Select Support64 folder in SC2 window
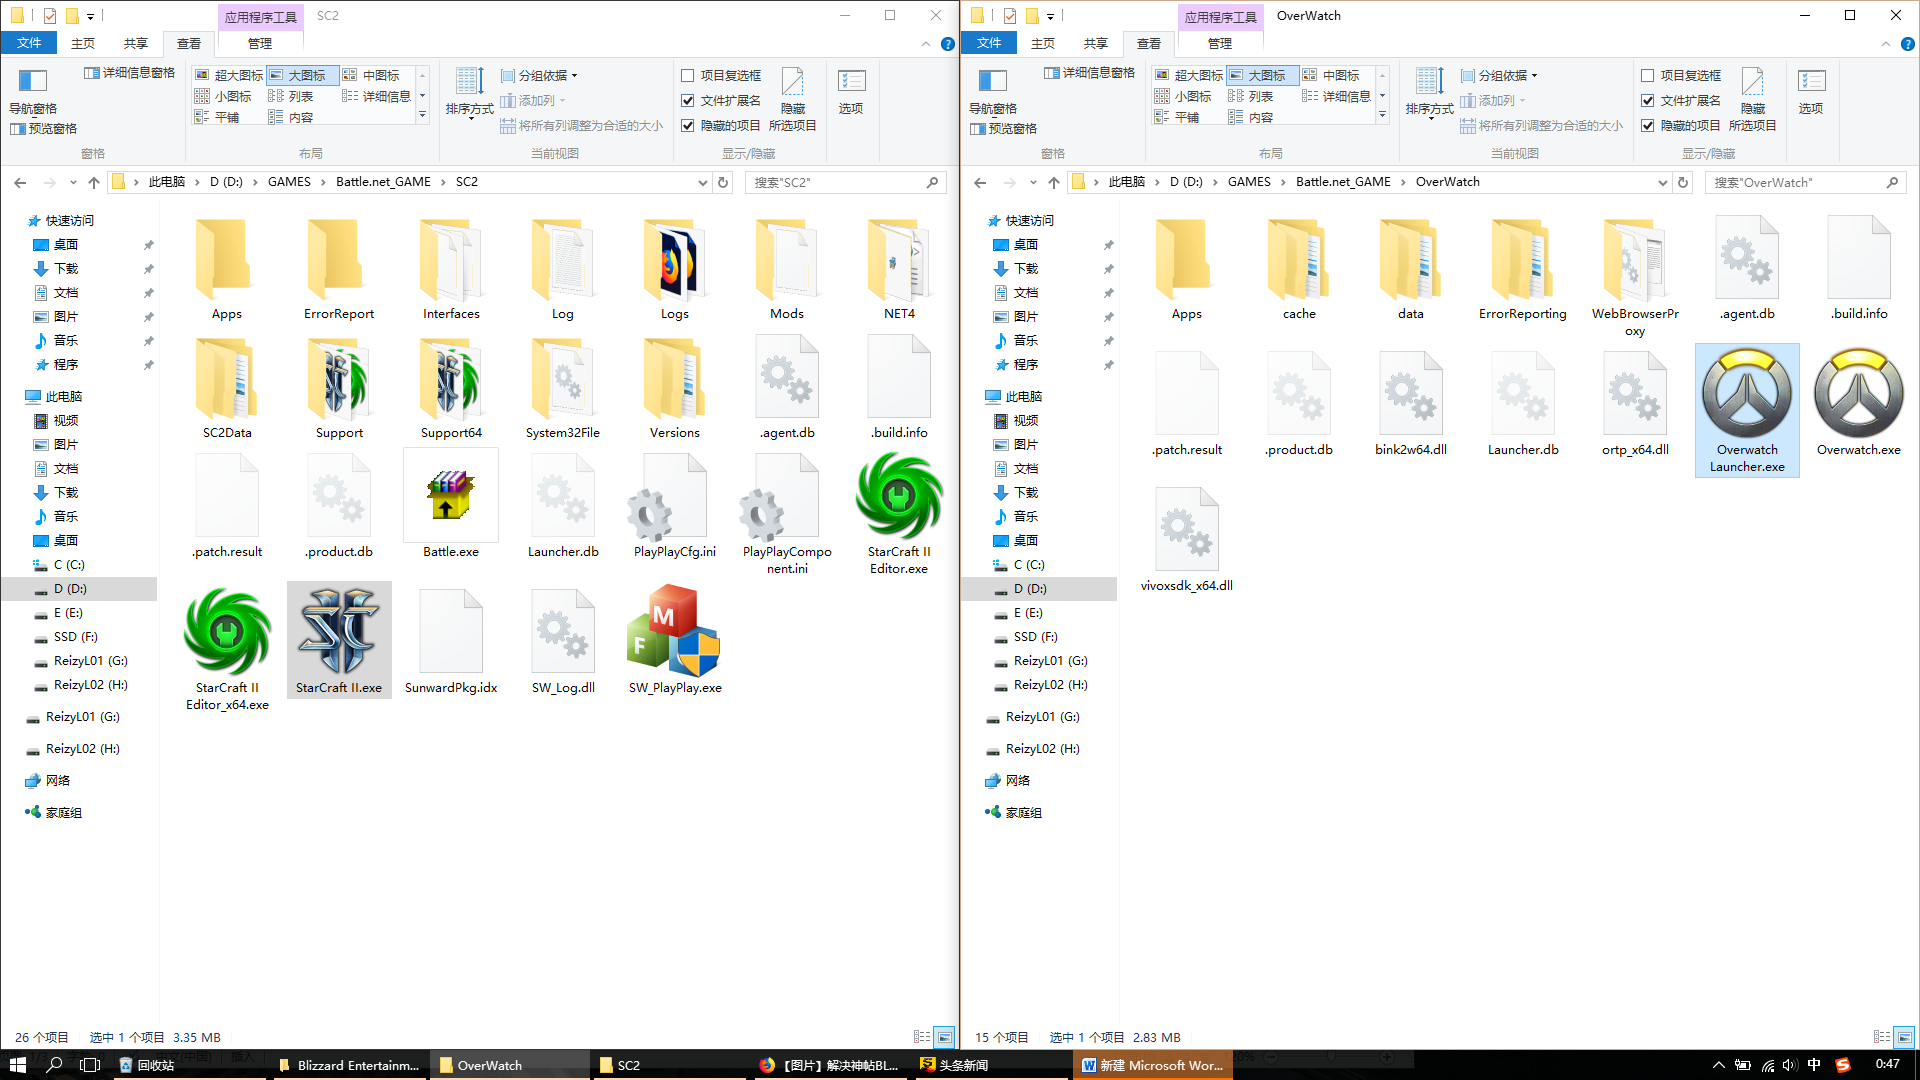Image resolution: width=1920 pixels, height=1080 pixels. 451,388
